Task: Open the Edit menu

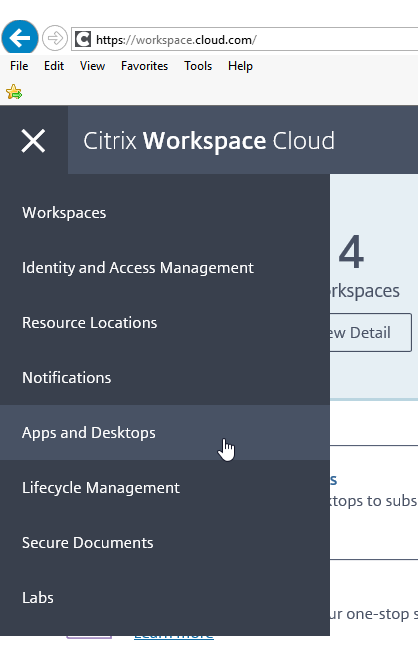Action: coord(54,66)
